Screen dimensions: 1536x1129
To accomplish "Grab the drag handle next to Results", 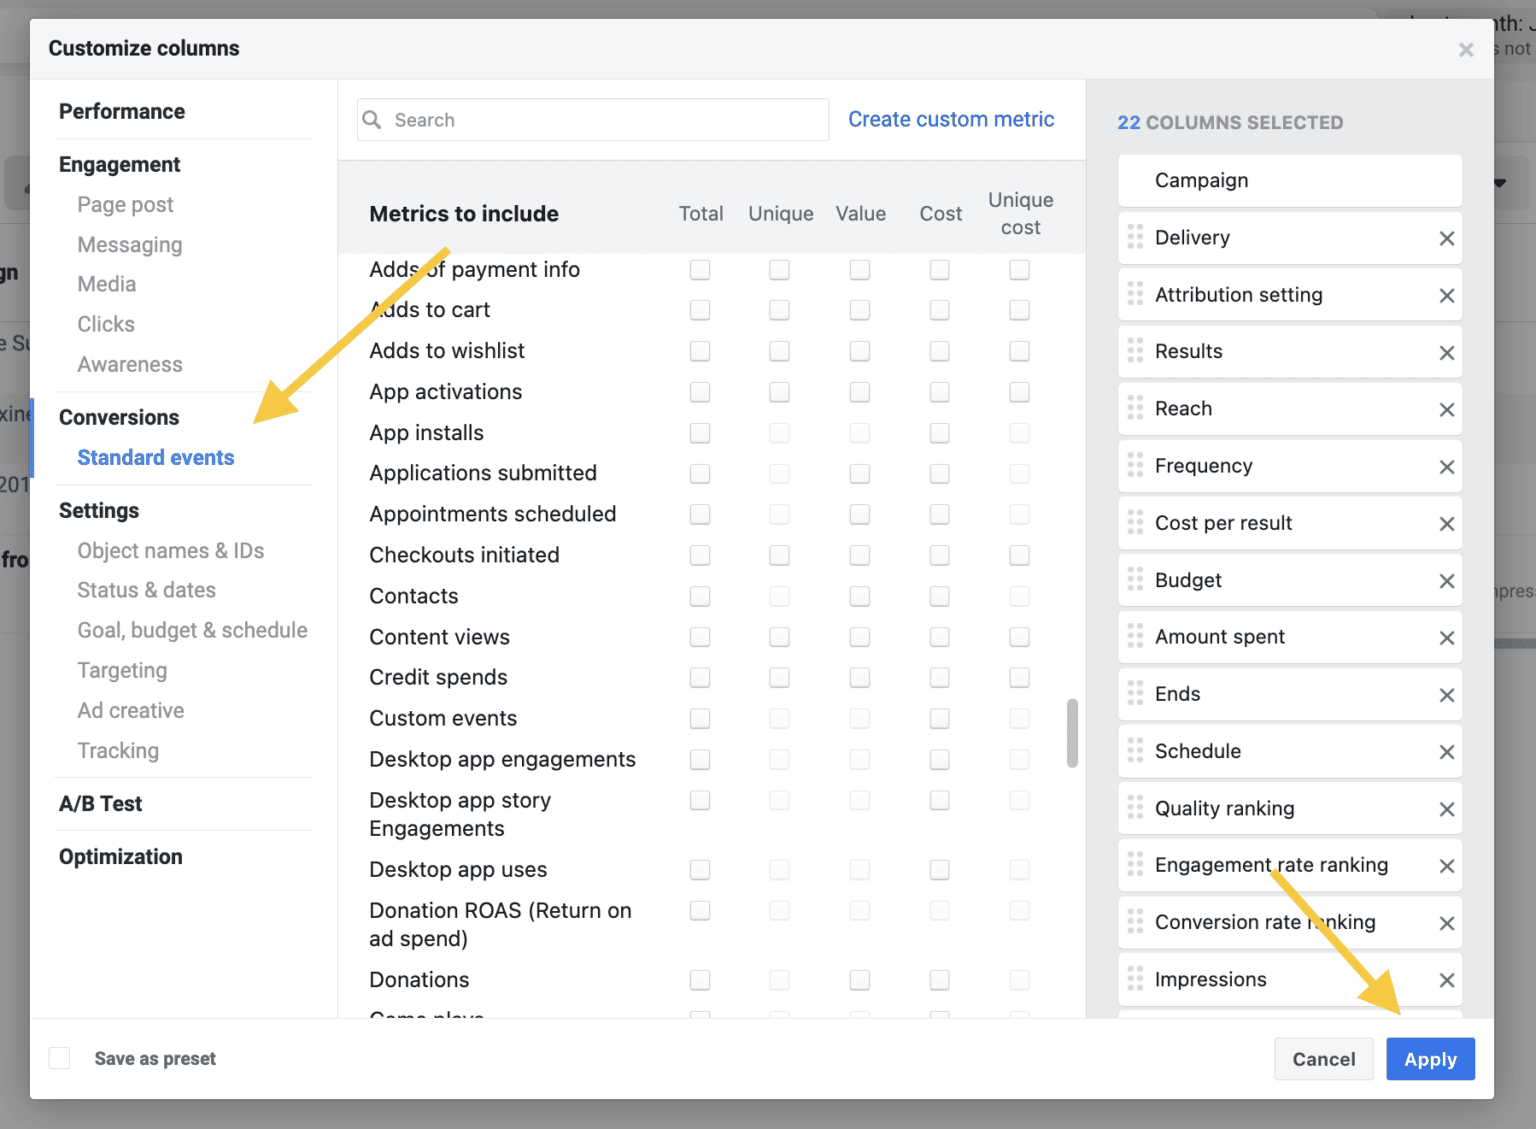I will tap(1135, 351).
